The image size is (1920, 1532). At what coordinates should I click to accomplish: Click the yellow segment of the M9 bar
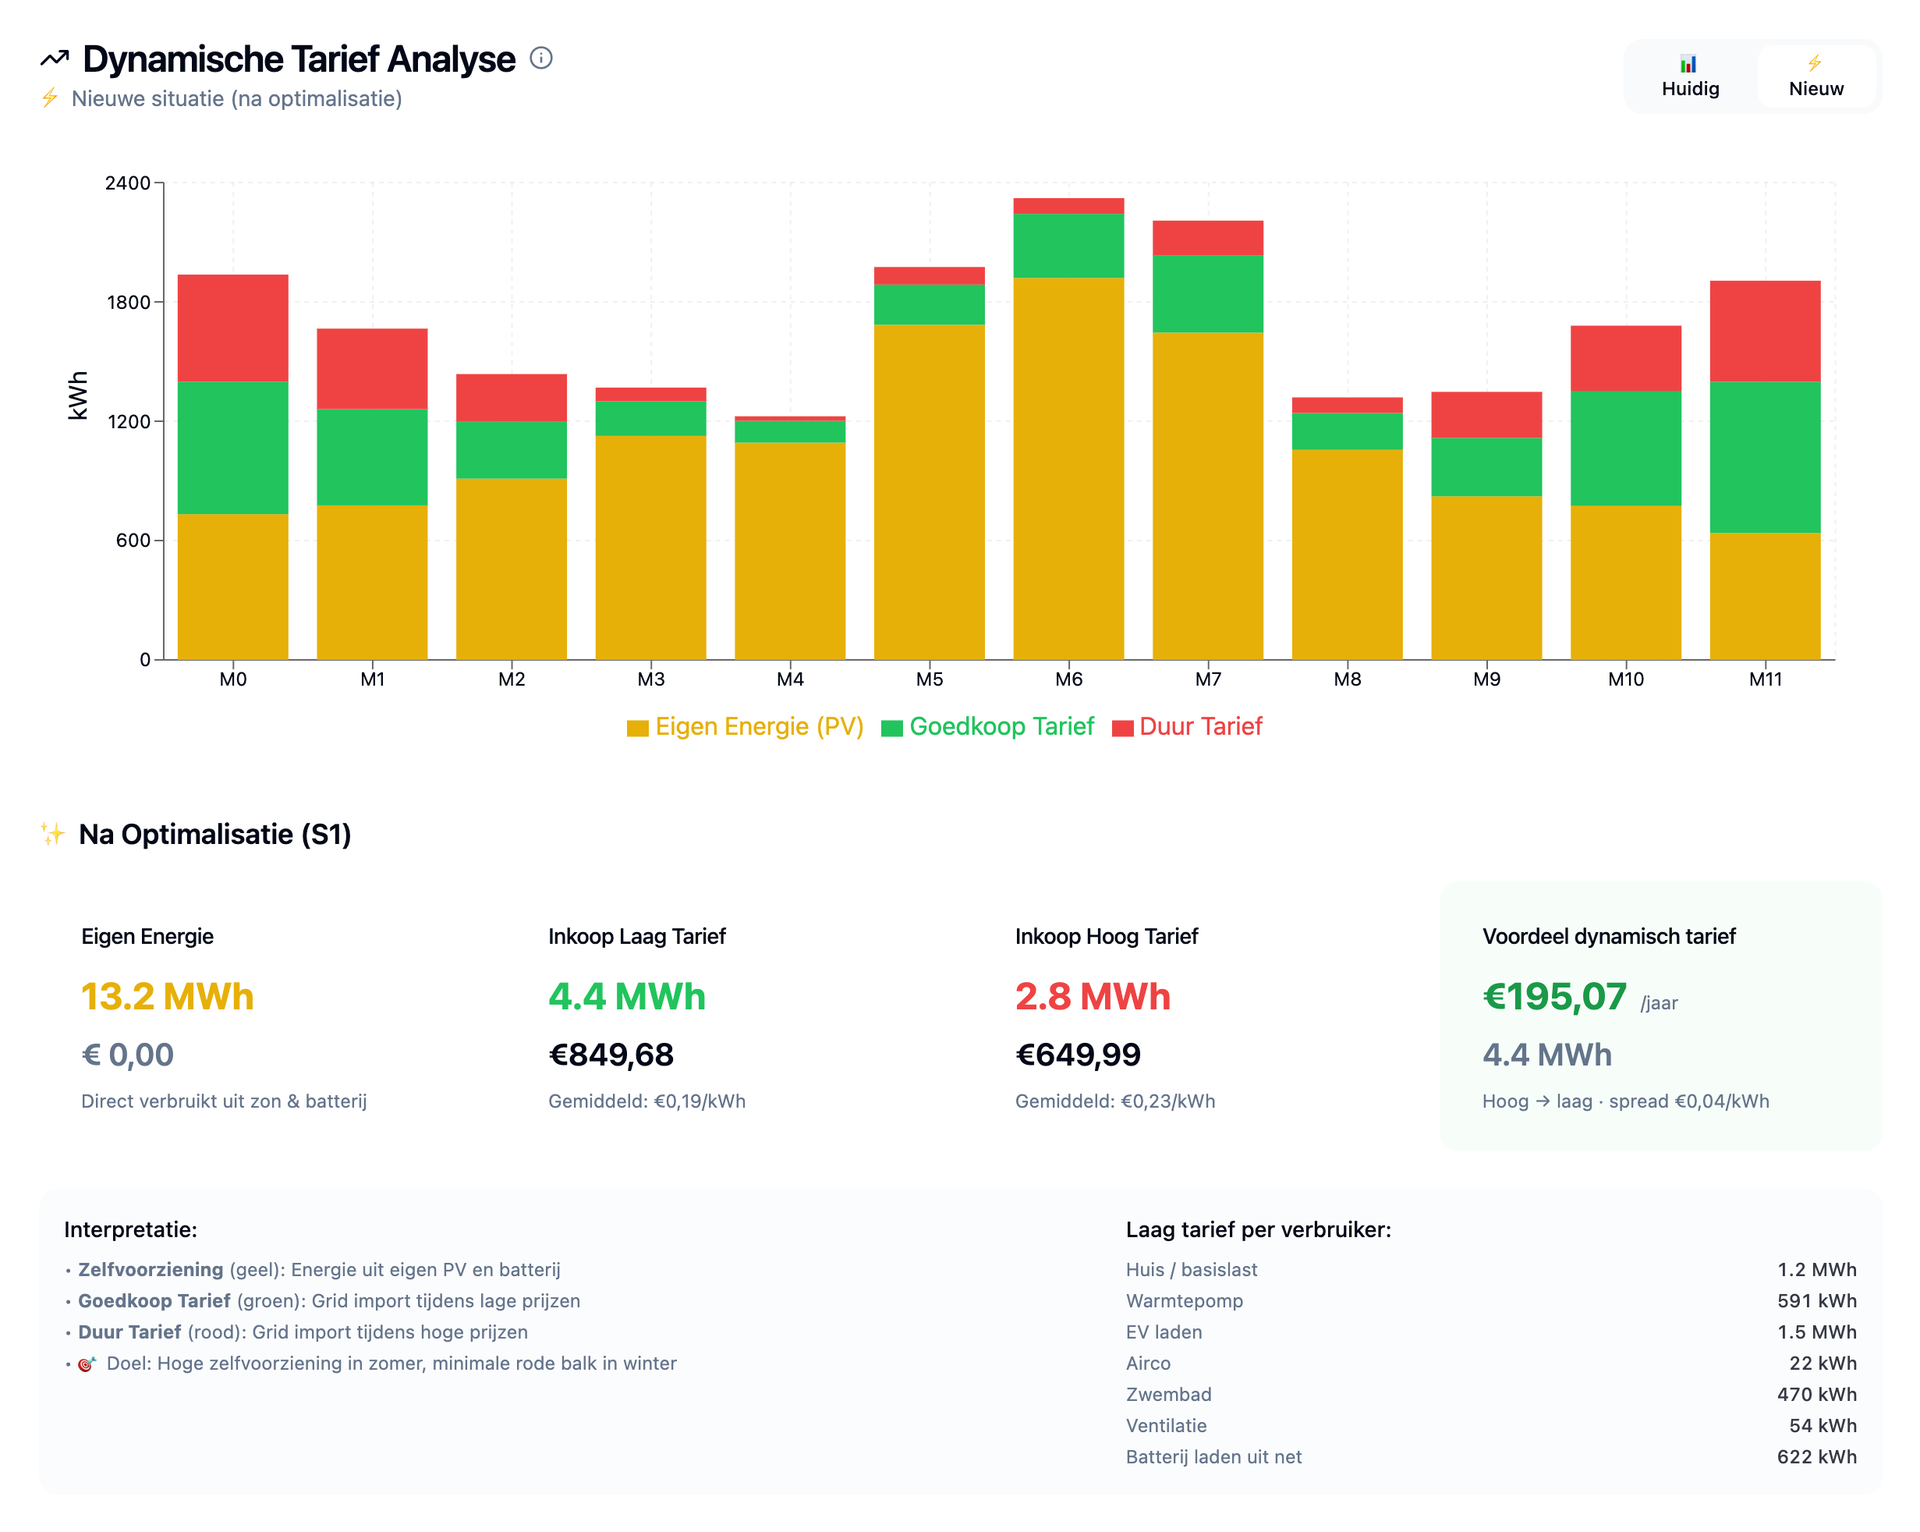[x=1487, y=578]
